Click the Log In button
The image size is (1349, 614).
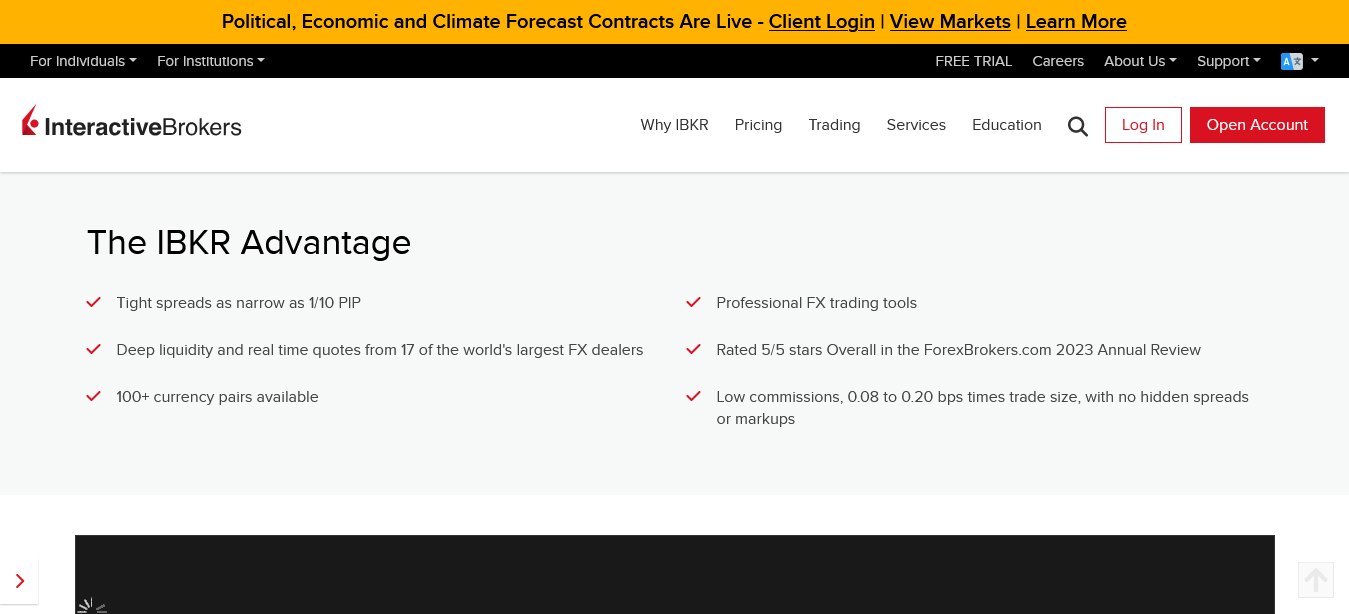tap(1143, 125)
